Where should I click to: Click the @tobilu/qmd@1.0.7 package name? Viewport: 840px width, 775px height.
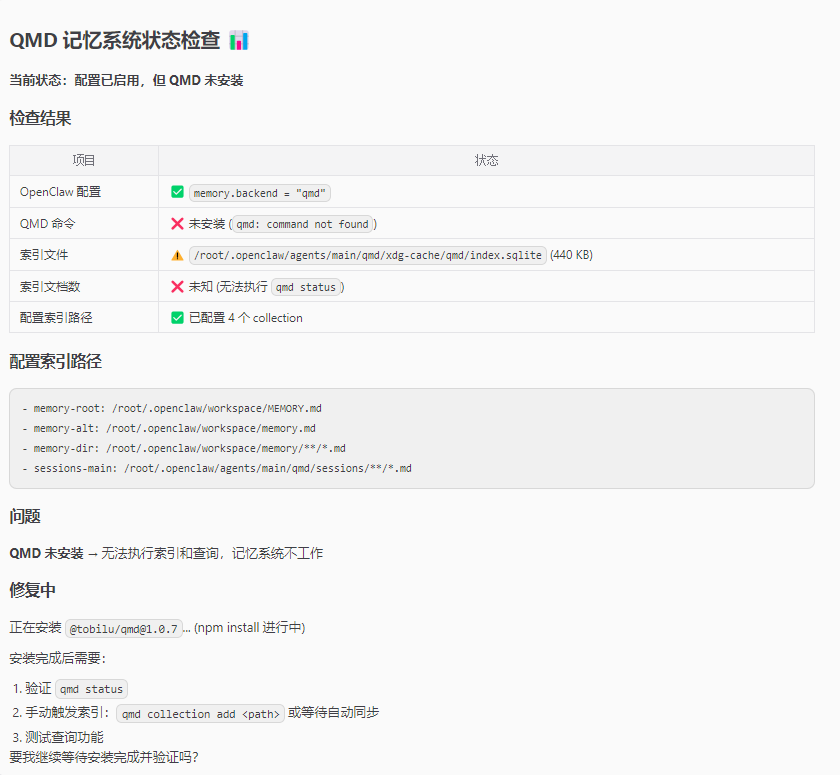(x=124, y=629)
